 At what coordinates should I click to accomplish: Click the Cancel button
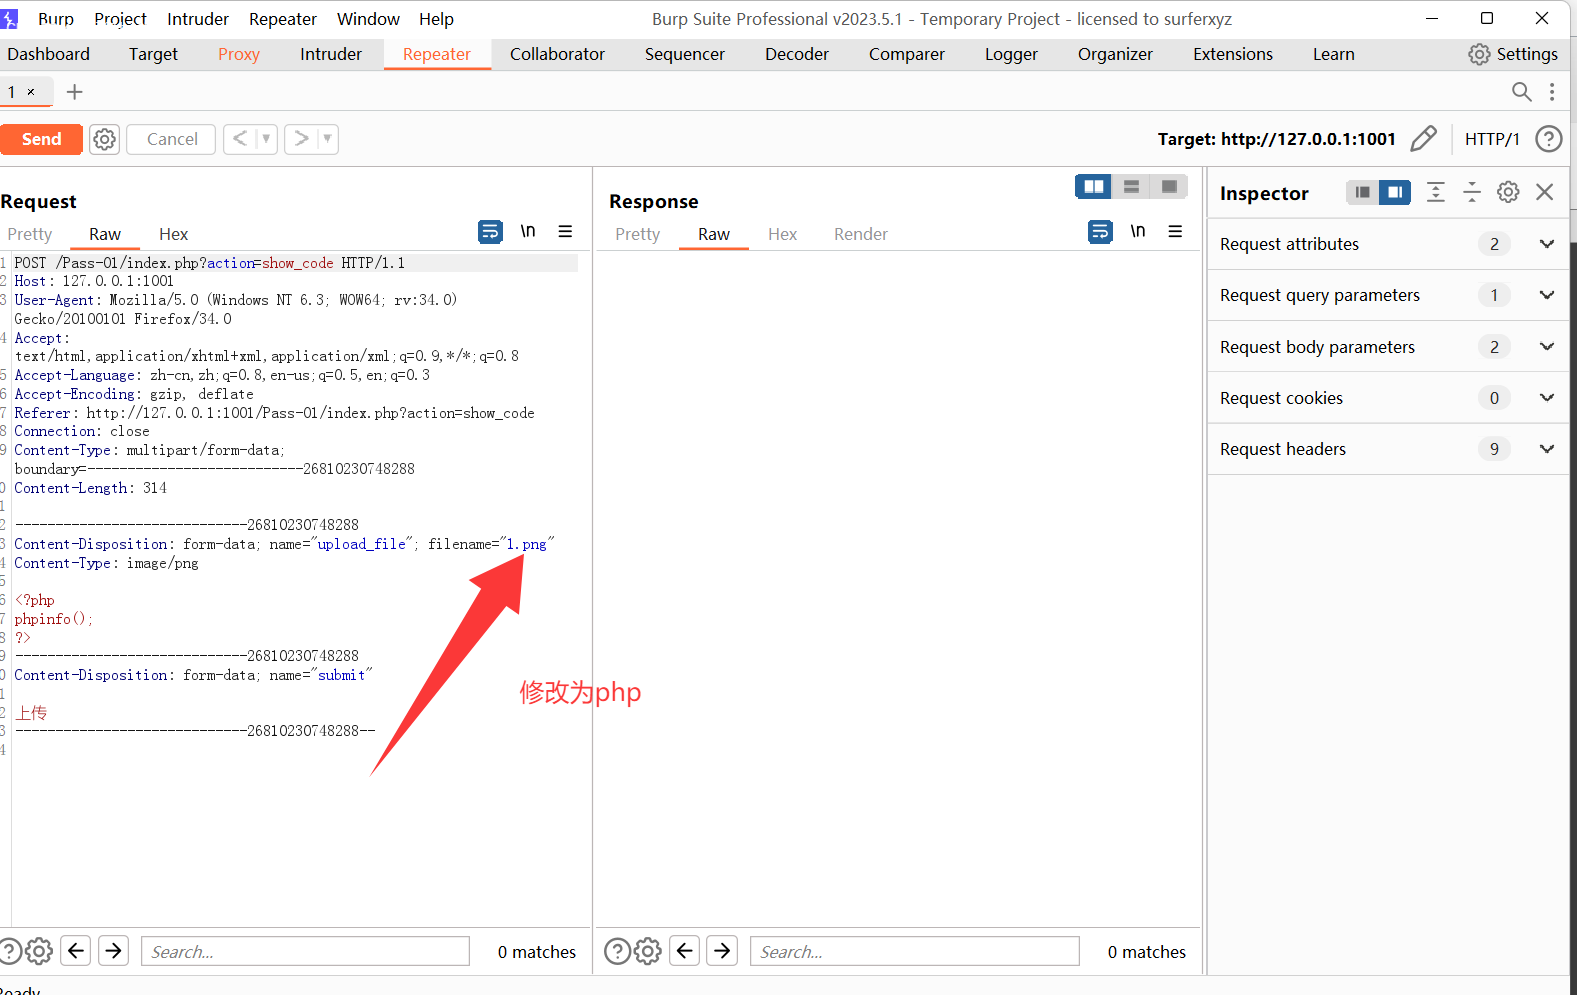[172, 139]
